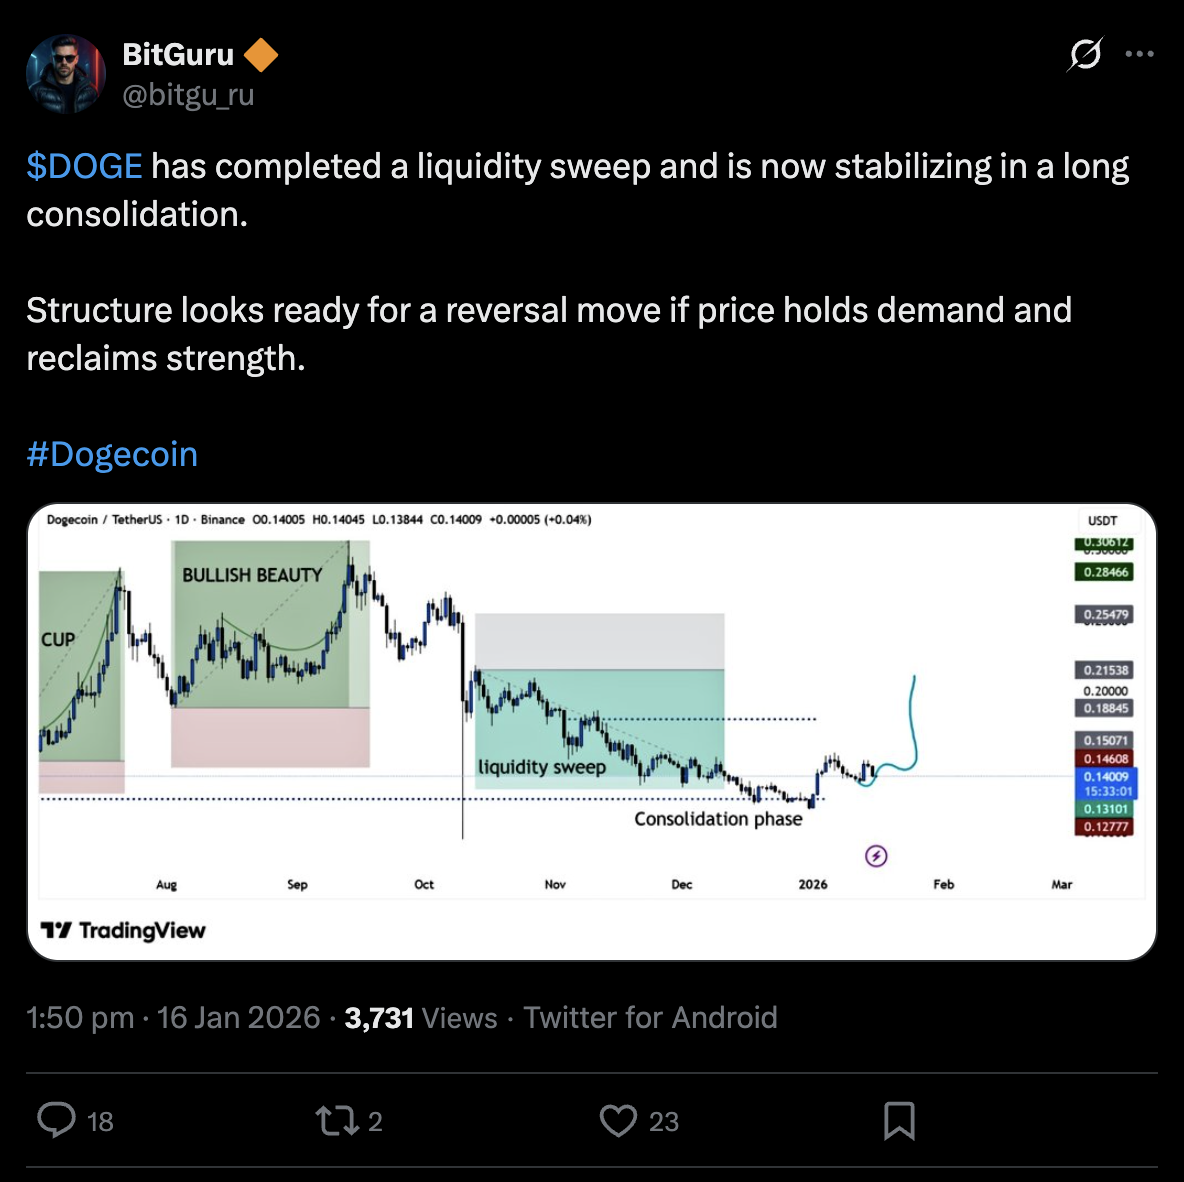Click the heart icon under the tweet
The image size is (1184, 1182).
click(x=618, y=1121)
